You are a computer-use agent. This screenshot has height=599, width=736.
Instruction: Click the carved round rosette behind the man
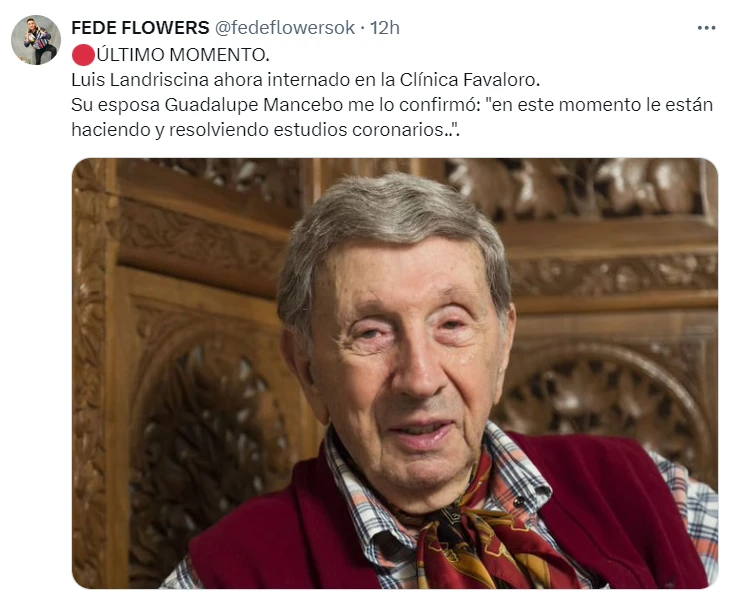(x=606, y=399)
